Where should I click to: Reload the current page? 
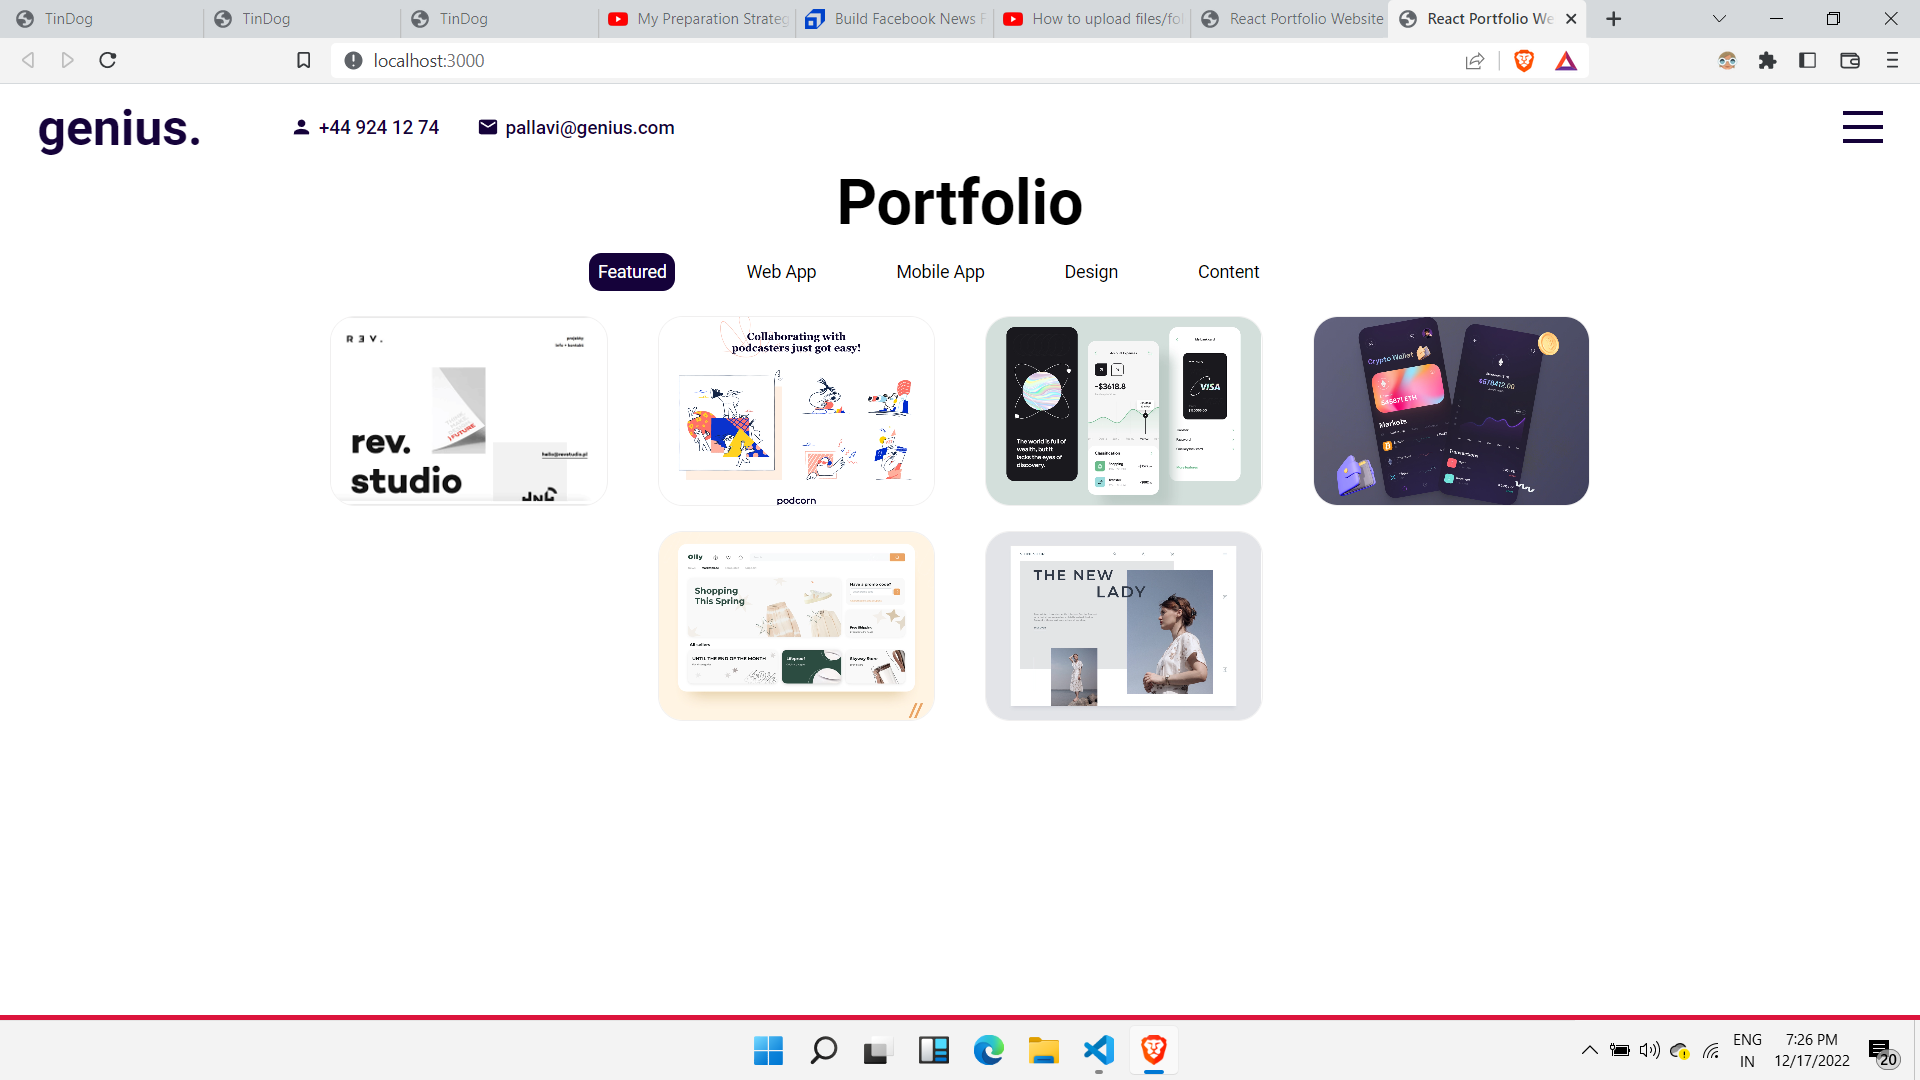point(108,60)
